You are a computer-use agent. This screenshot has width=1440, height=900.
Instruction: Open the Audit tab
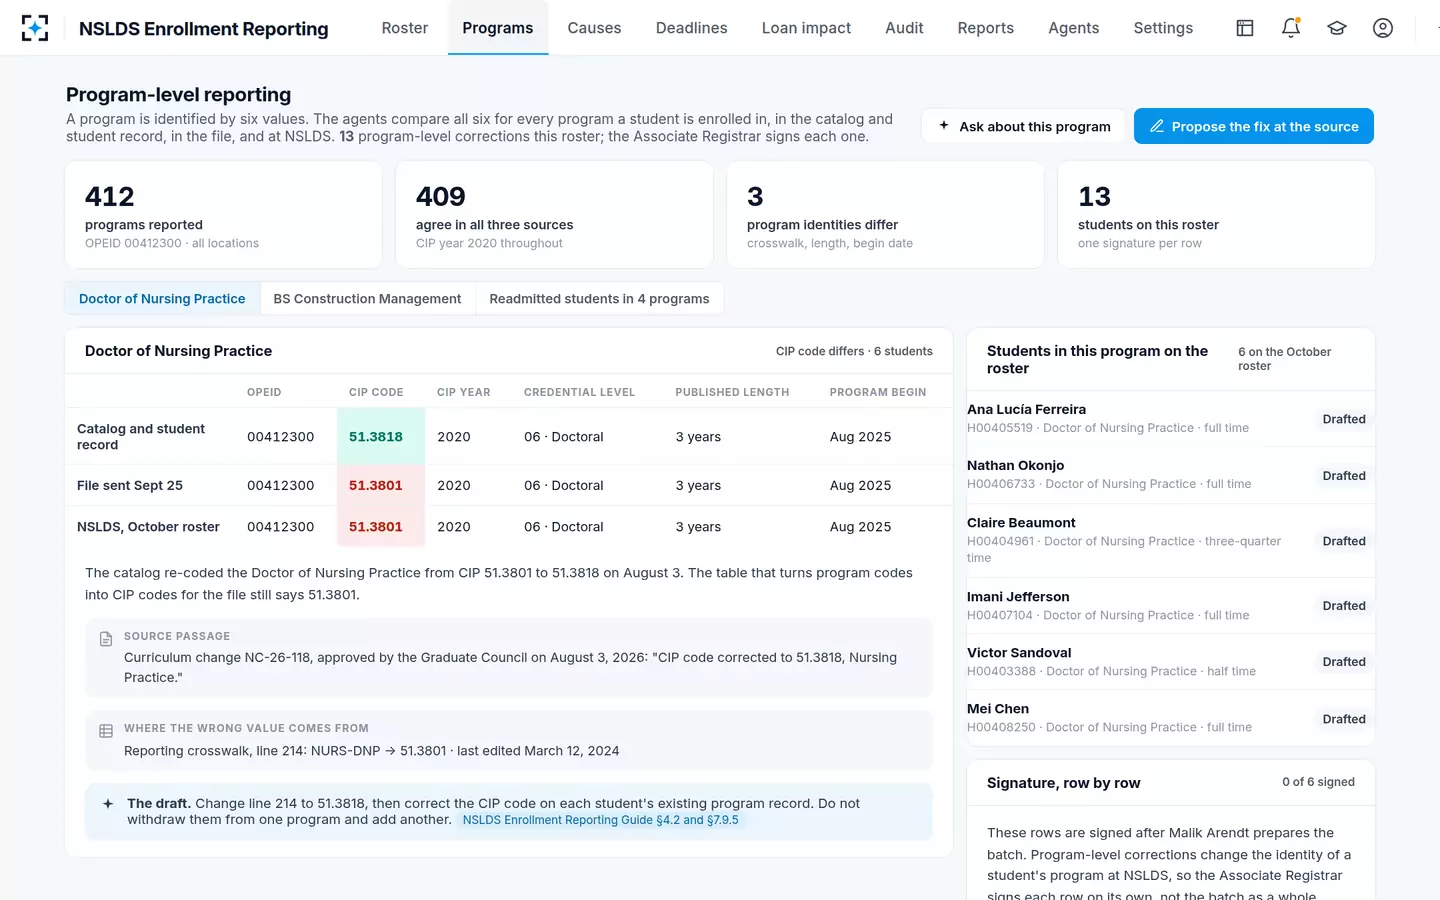904,28
